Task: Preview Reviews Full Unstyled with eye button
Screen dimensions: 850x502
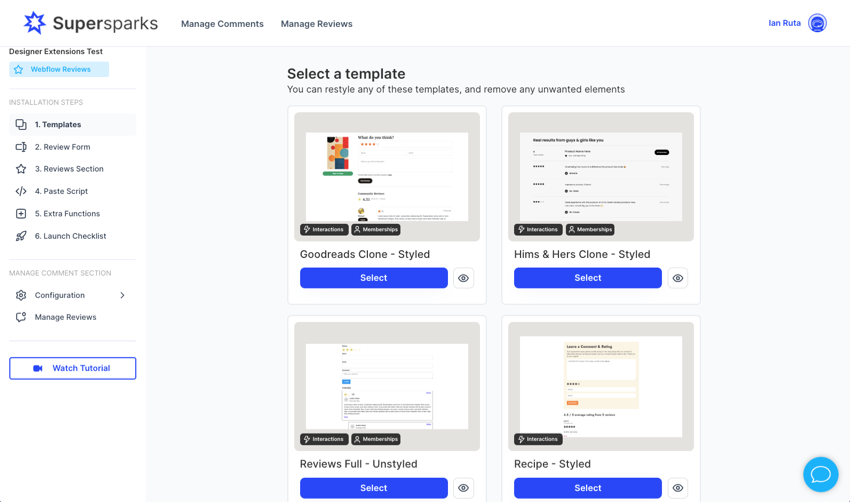Action: (x=463, y=488)
